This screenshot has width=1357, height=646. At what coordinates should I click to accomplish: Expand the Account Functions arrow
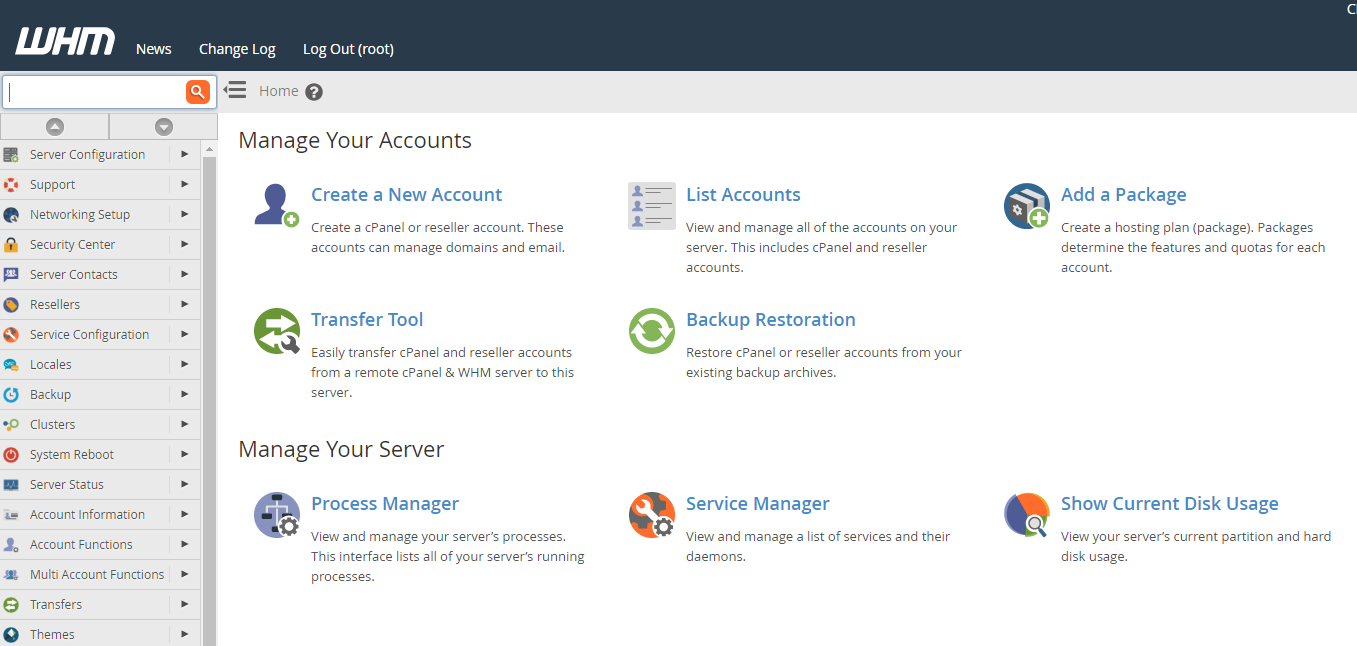[185, 544]
